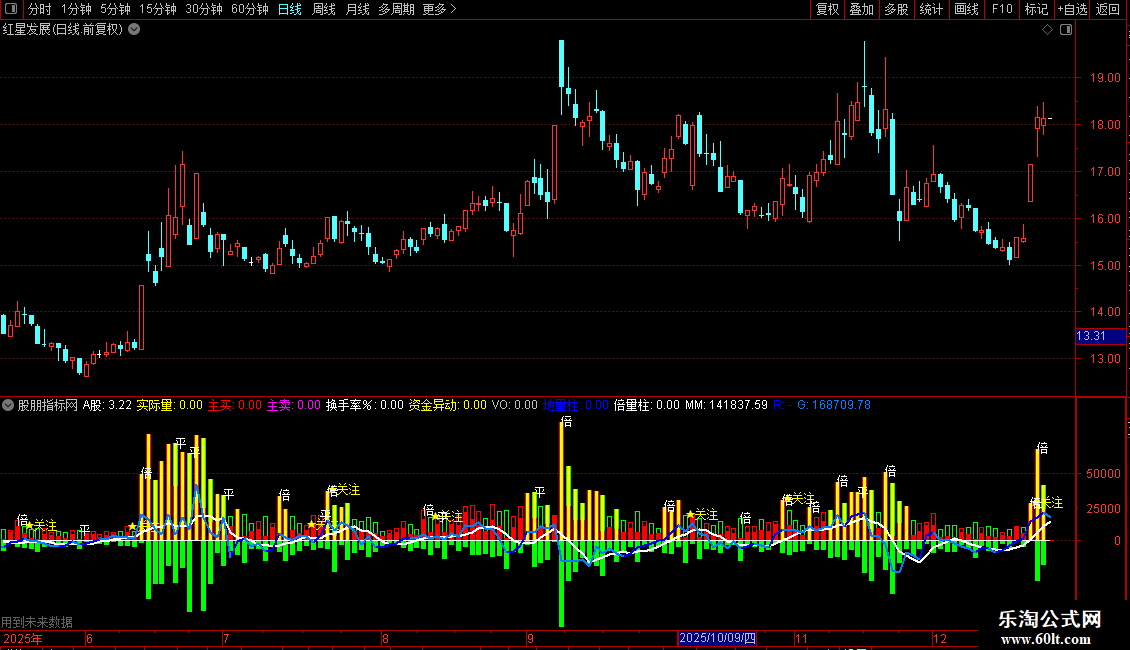
Task: Click the 主买: 0.00 readout
Action: [x=235, y=405]
